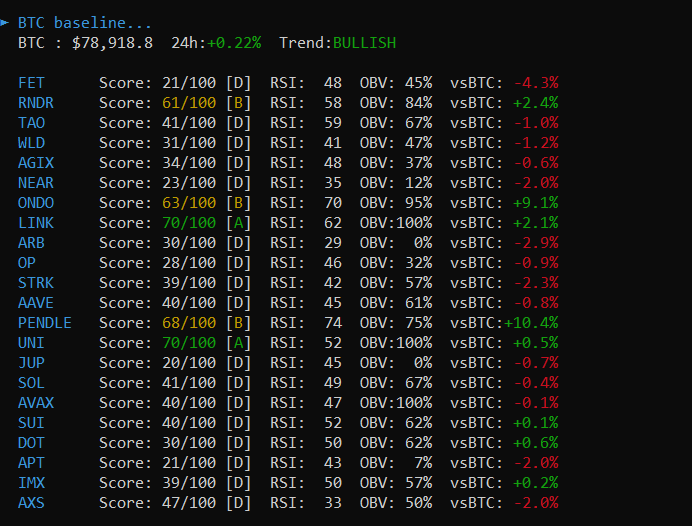Screen dimensions: 692x526
Task: Select PENDLE's vsBTC +10.4% value
Action: [x=531, y=323]
